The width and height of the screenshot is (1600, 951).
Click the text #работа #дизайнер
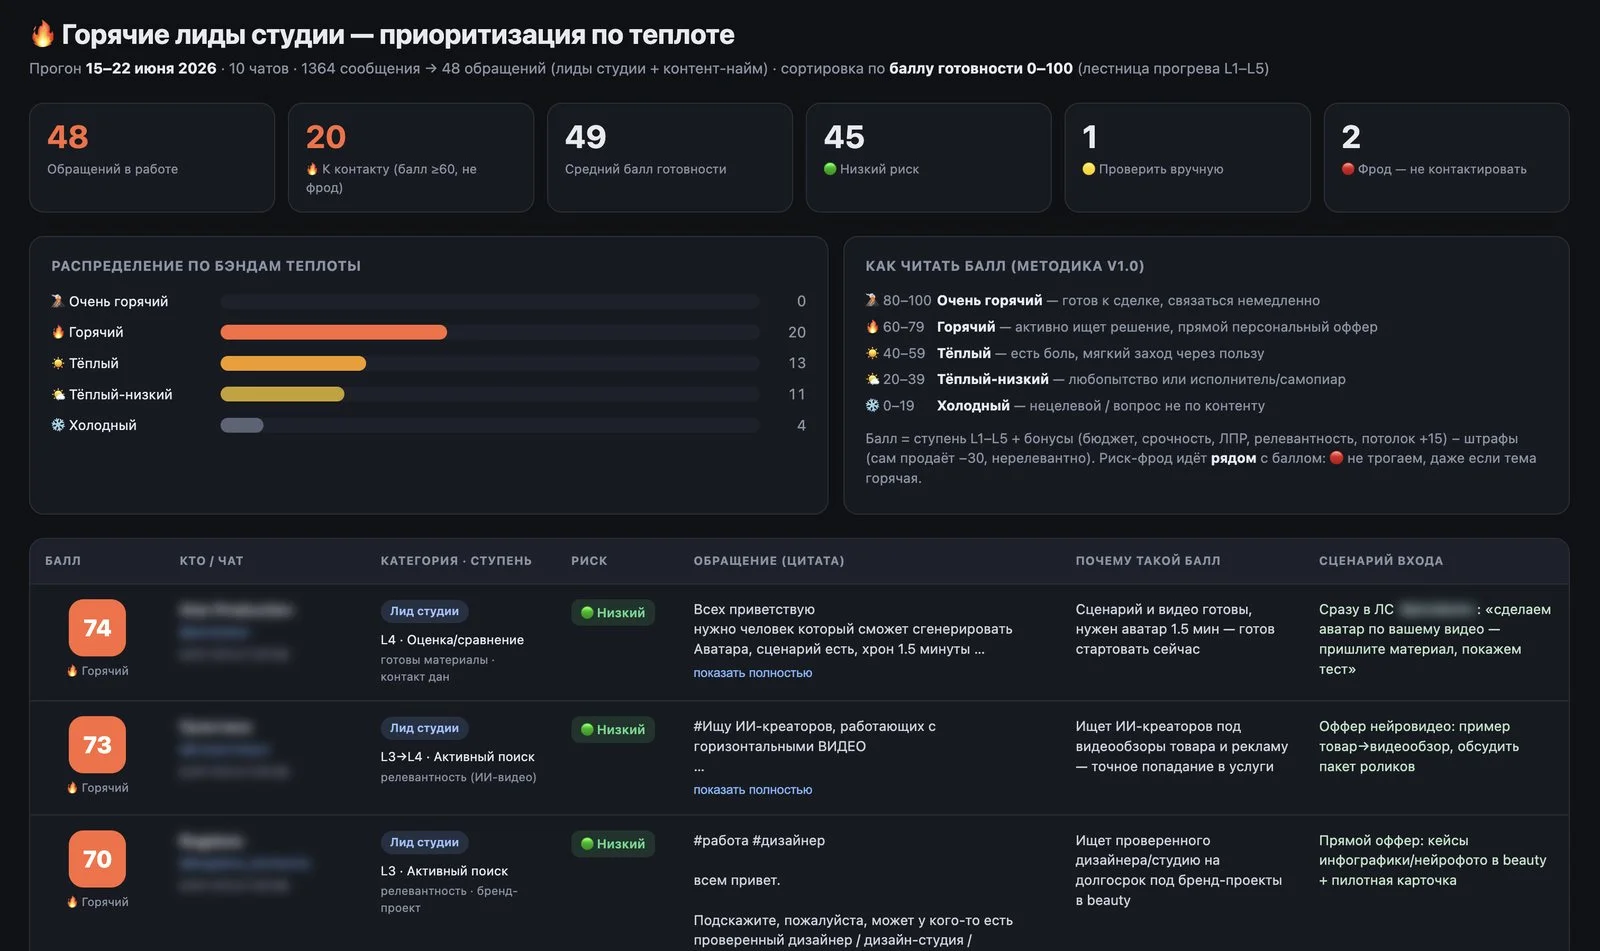point(759,840)
